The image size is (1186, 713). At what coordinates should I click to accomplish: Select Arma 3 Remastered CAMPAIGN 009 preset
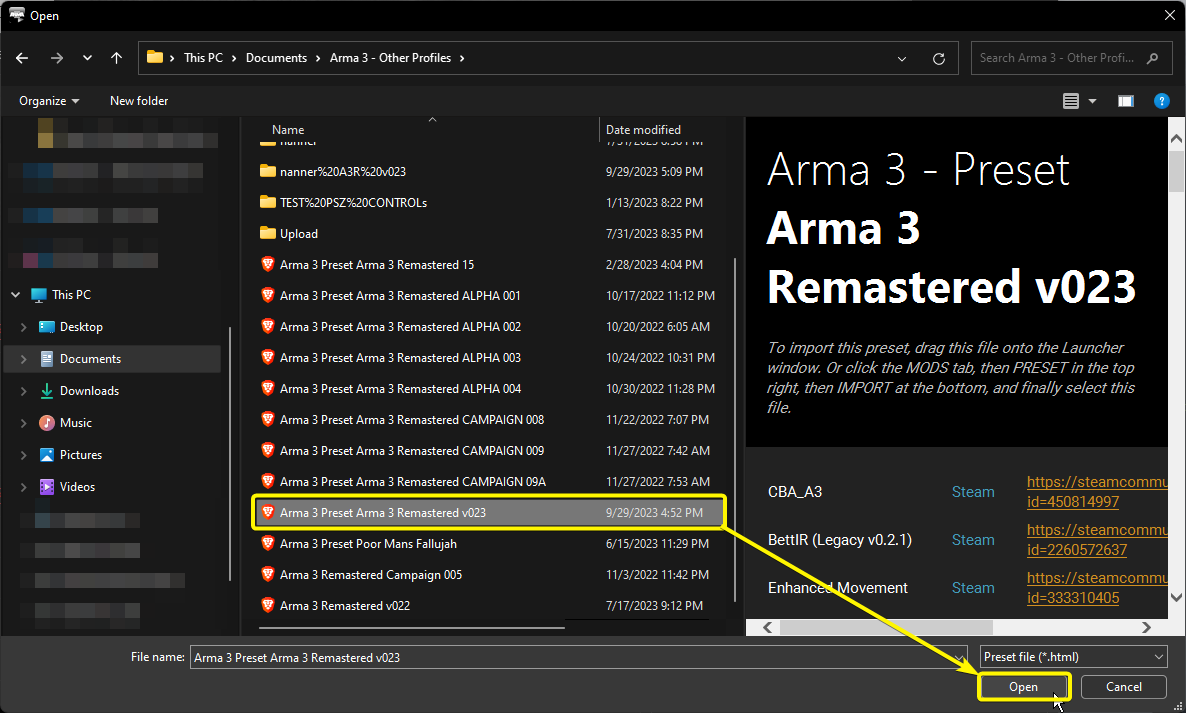(411, 451)
